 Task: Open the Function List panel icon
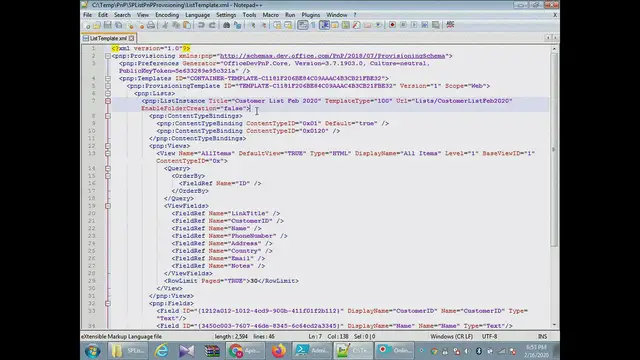pyautogui.click(x=357, y=25)
